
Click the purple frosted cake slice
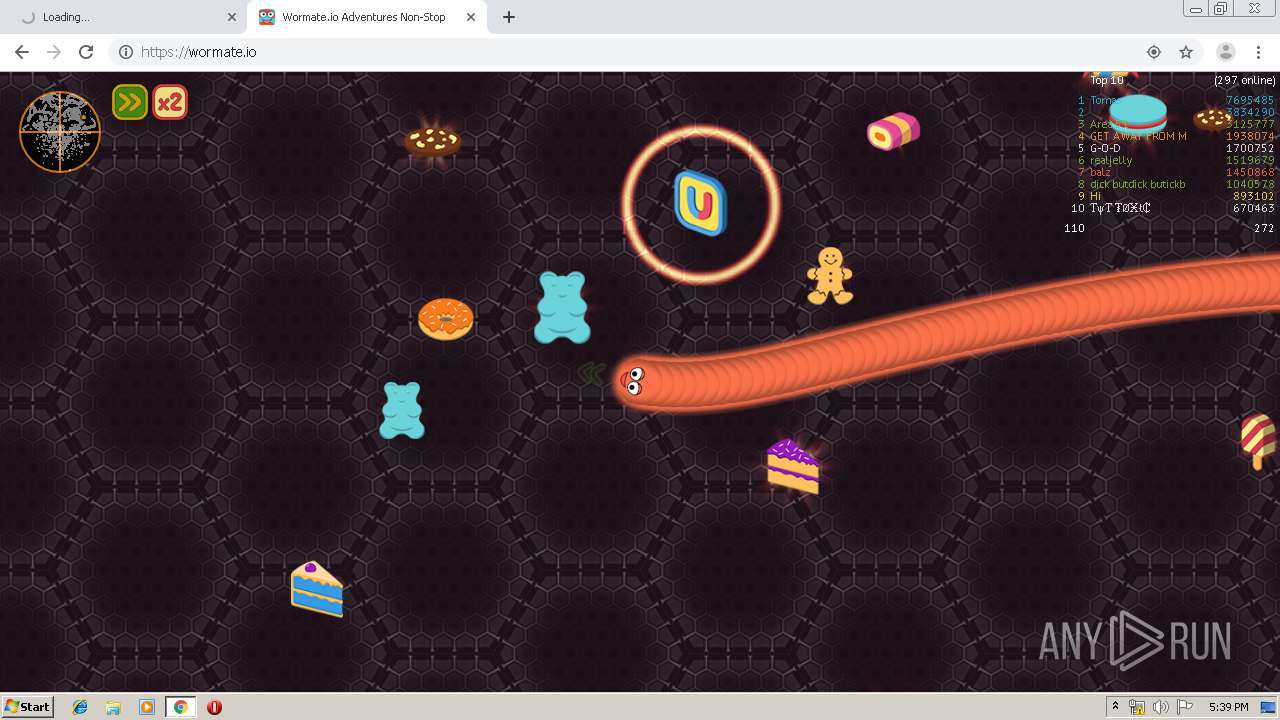click(793, 466)
